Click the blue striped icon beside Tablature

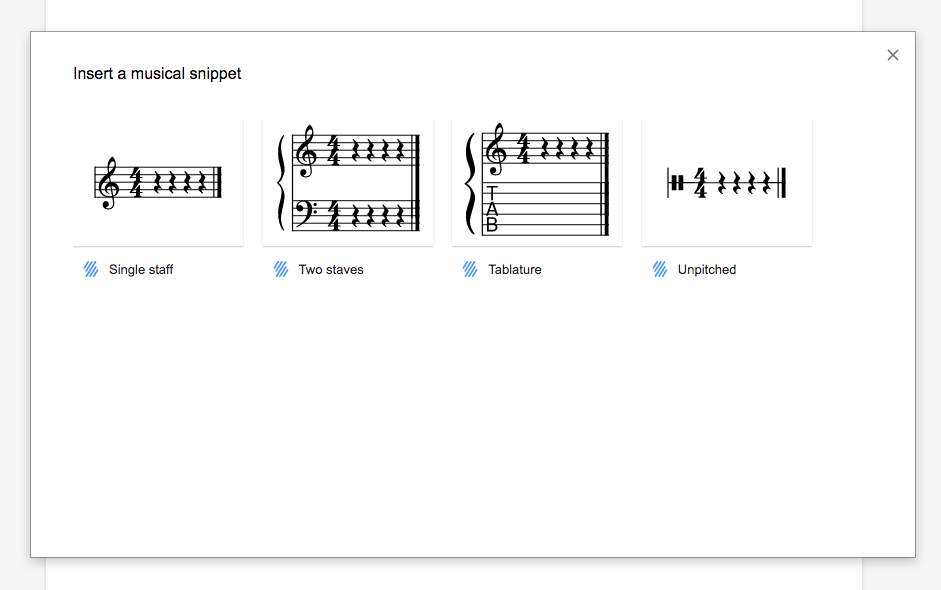(470, 269)
